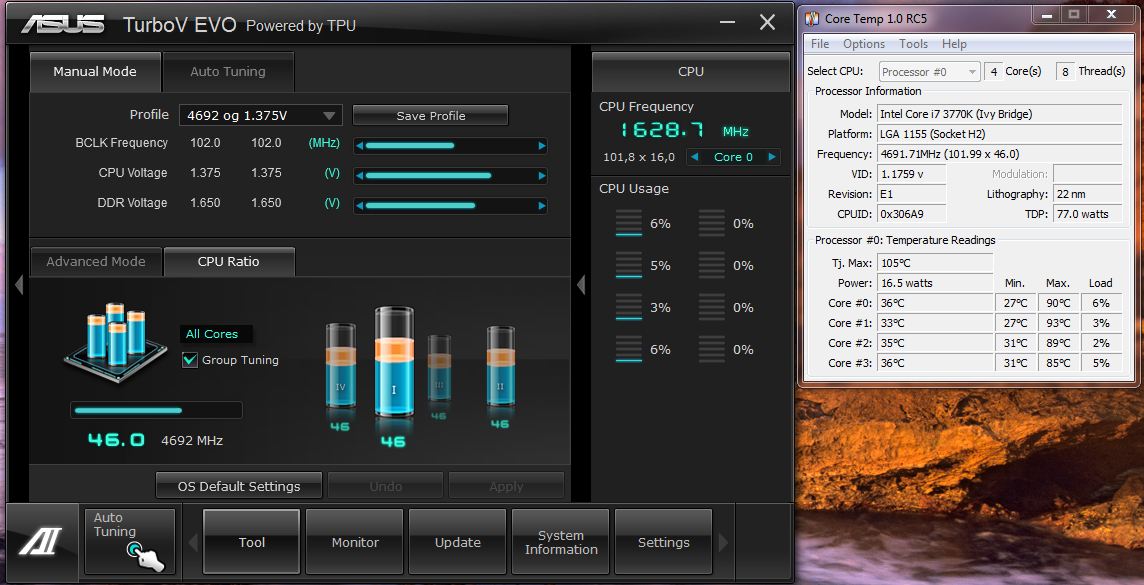Select the core II battery cylinder

500,368
